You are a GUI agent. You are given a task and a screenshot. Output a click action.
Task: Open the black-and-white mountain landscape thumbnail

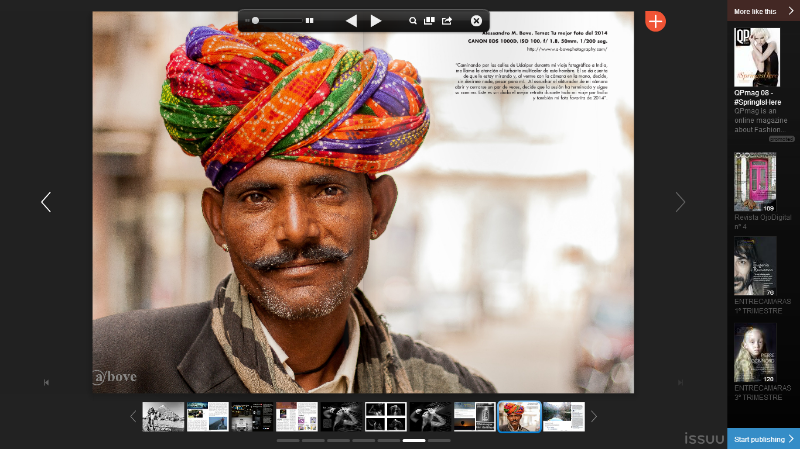pos(163,416)
